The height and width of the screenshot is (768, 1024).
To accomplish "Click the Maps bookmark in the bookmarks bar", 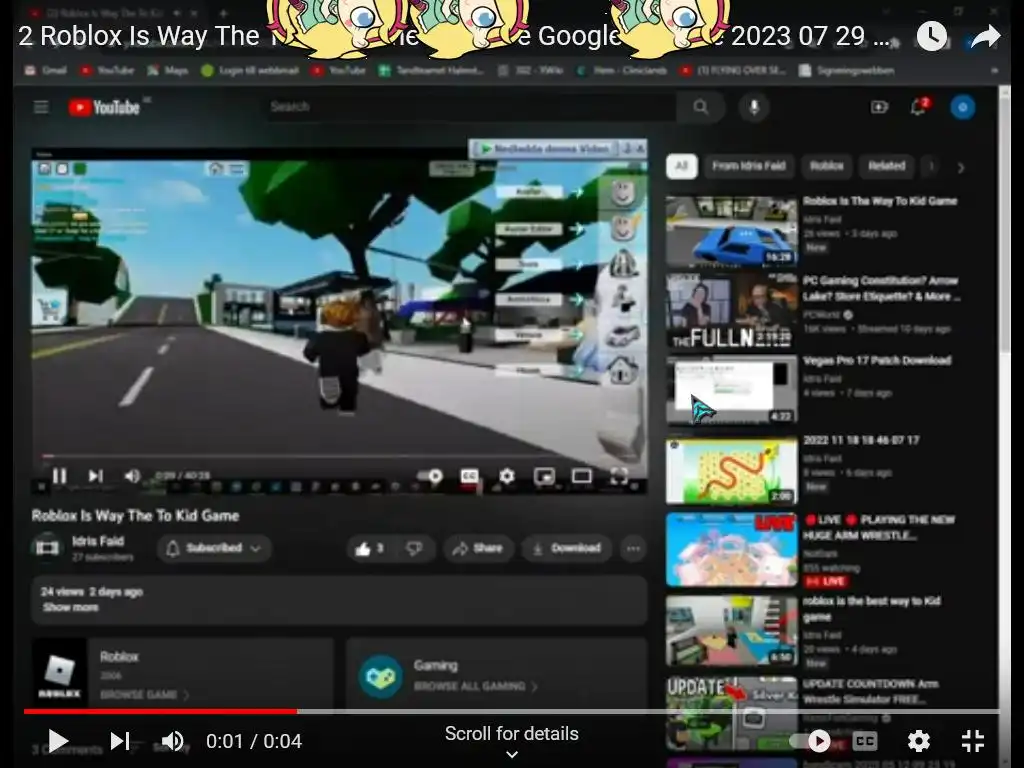I will tap(168, 70).
